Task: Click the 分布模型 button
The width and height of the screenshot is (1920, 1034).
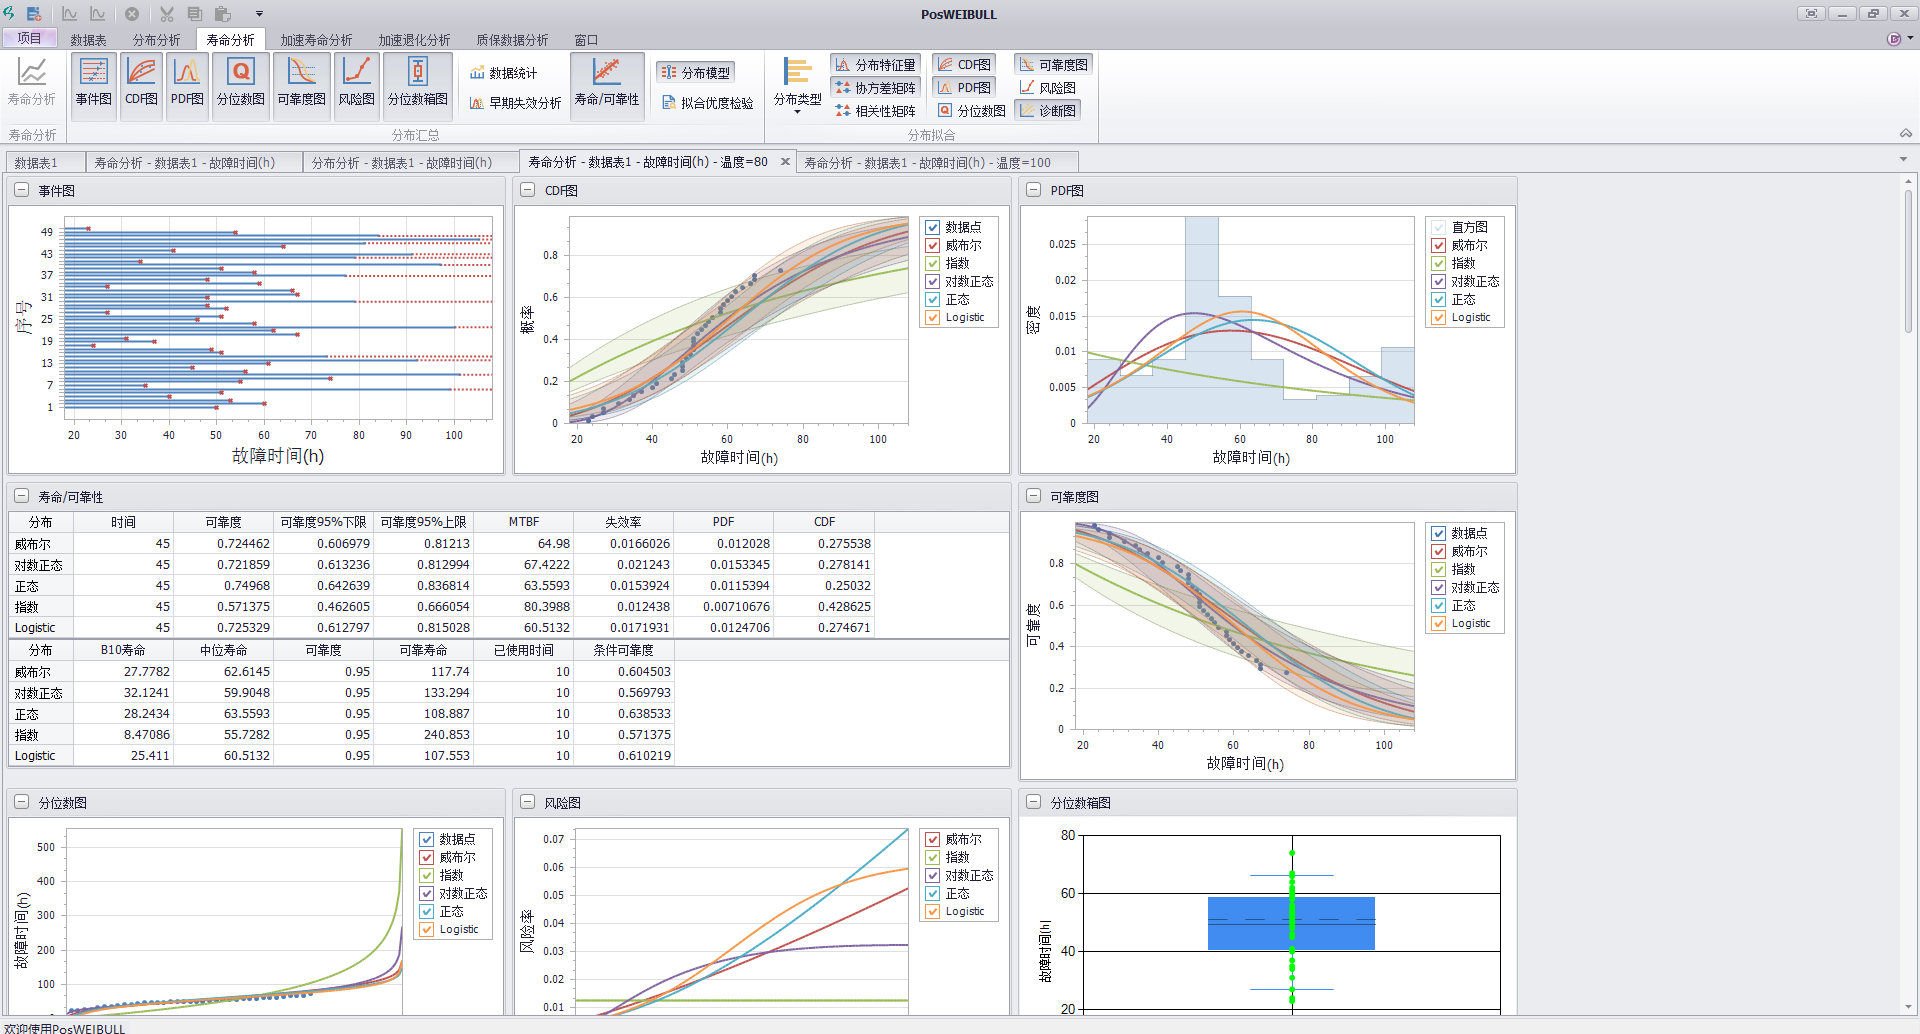Action: point(696,73)
